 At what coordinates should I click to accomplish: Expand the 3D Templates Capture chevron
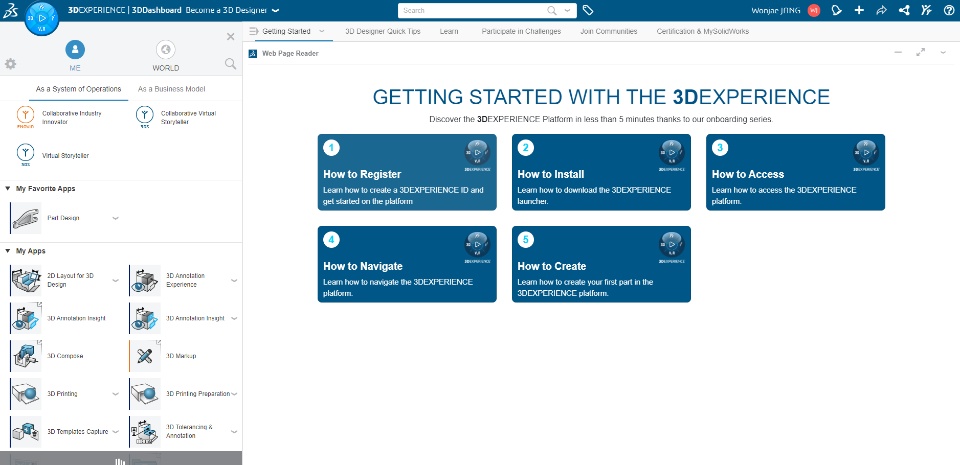pos(115,432)
